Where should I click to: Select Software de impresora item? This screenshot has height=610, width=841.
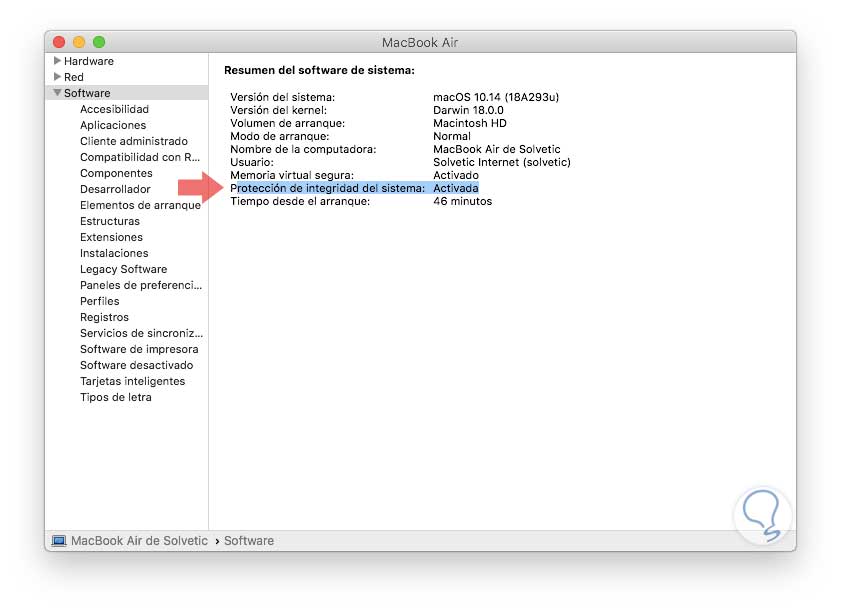[x=139, y=349]
